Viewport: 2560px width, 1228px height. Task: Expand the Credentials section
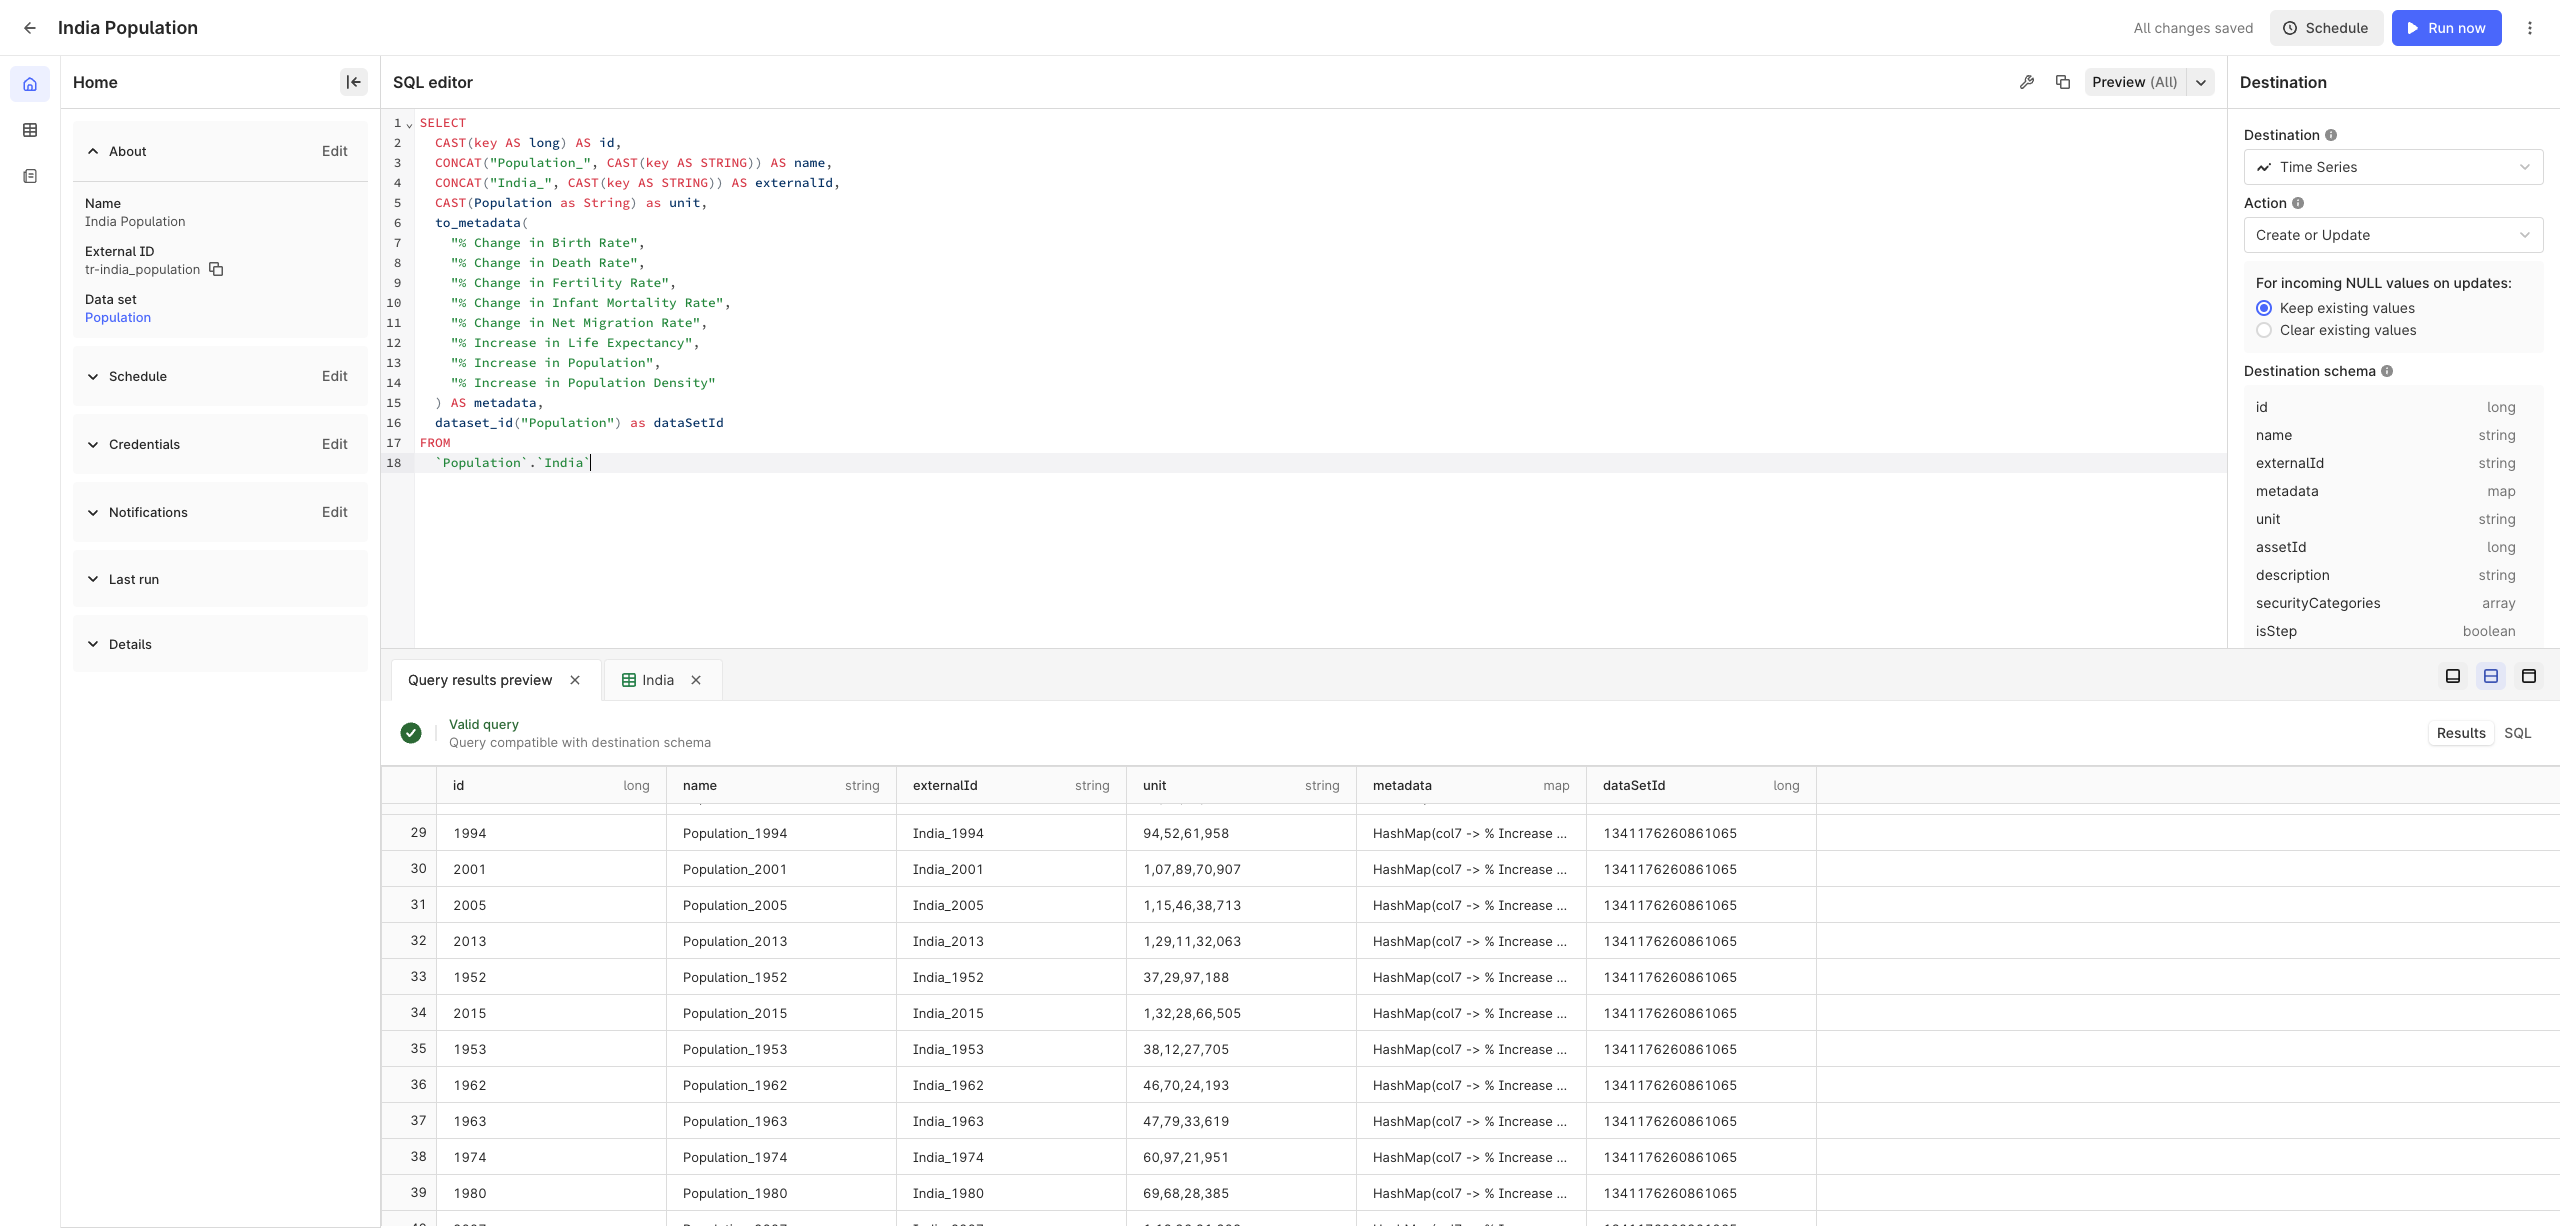coord(93,444)
